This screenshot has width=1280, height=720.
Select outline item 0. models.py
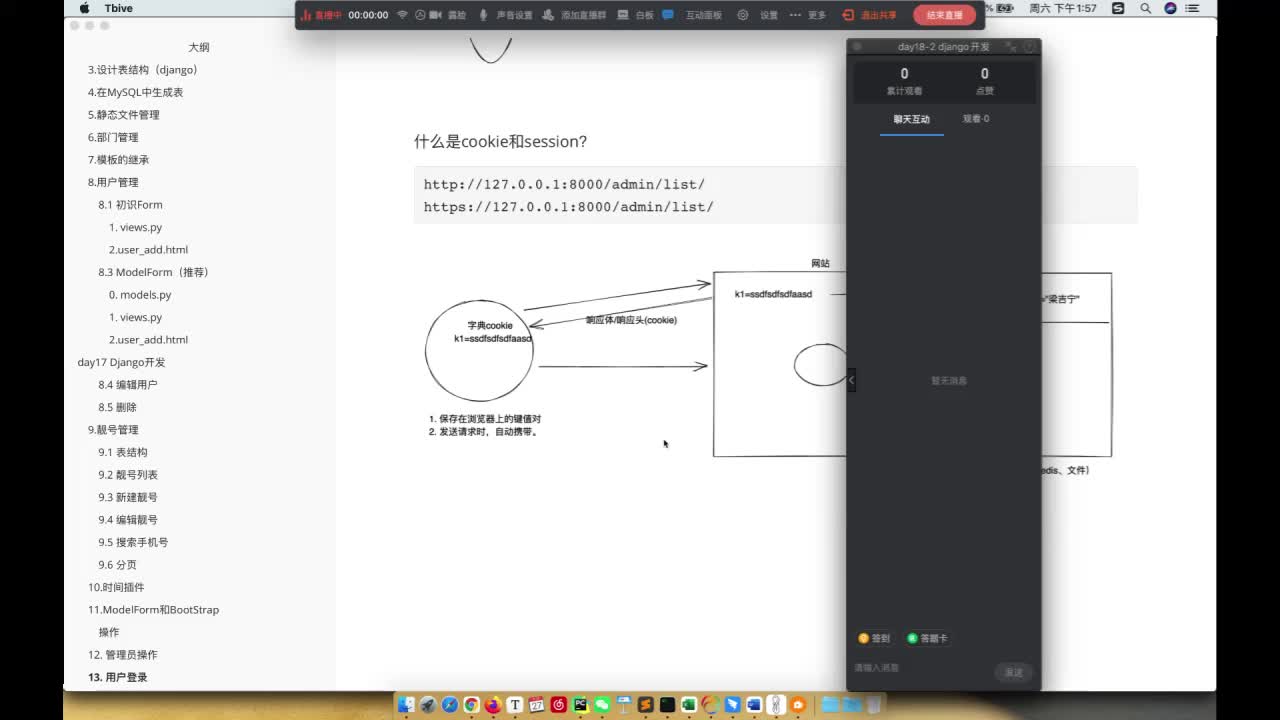140,295
